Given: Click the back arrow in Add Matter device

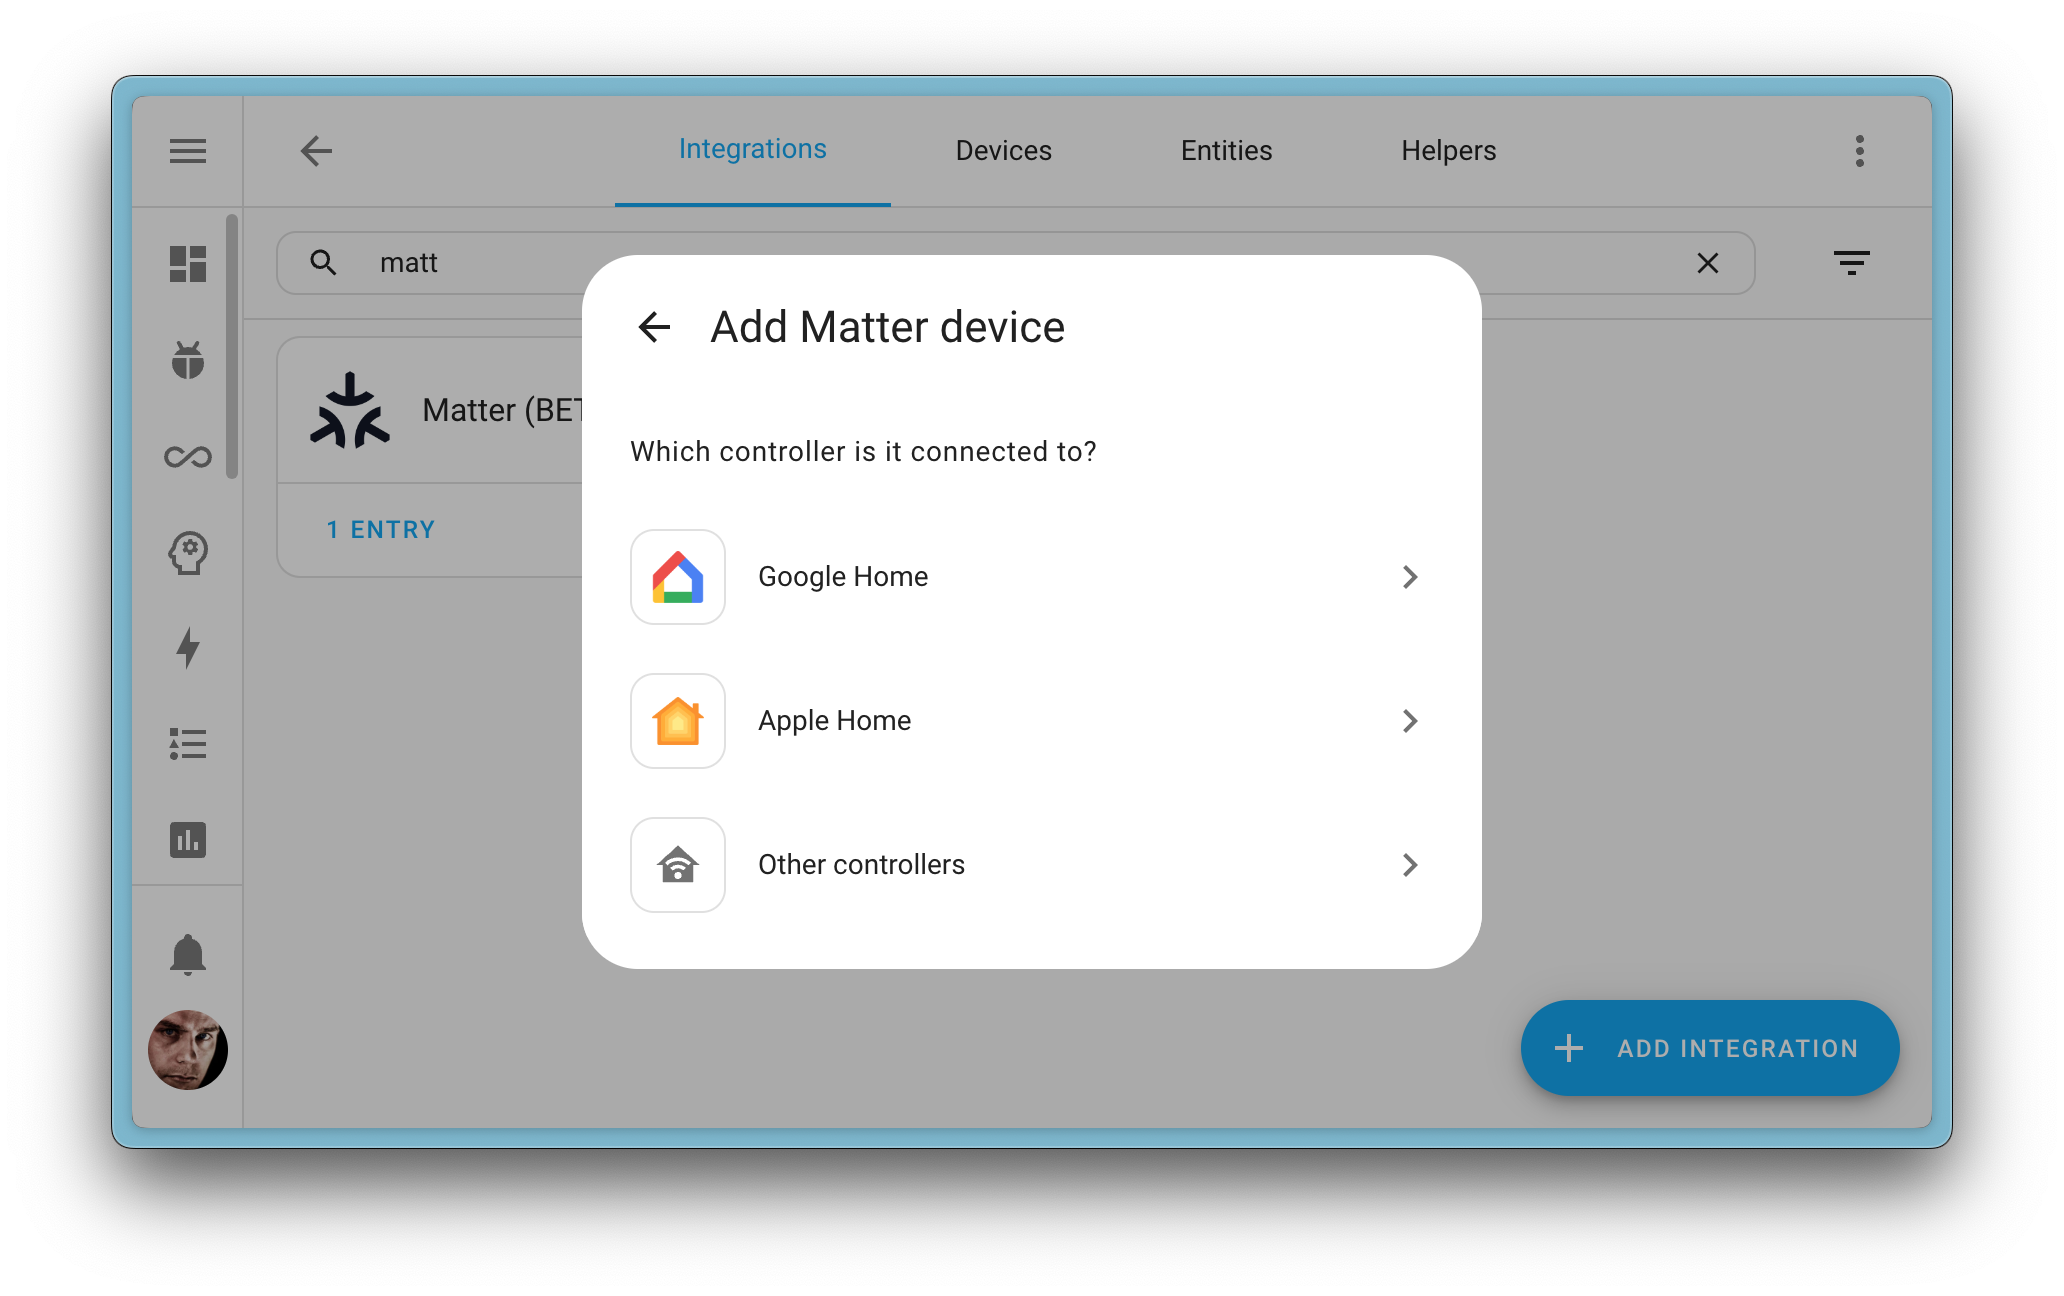Looking at the screenshot, I should 652,327.
